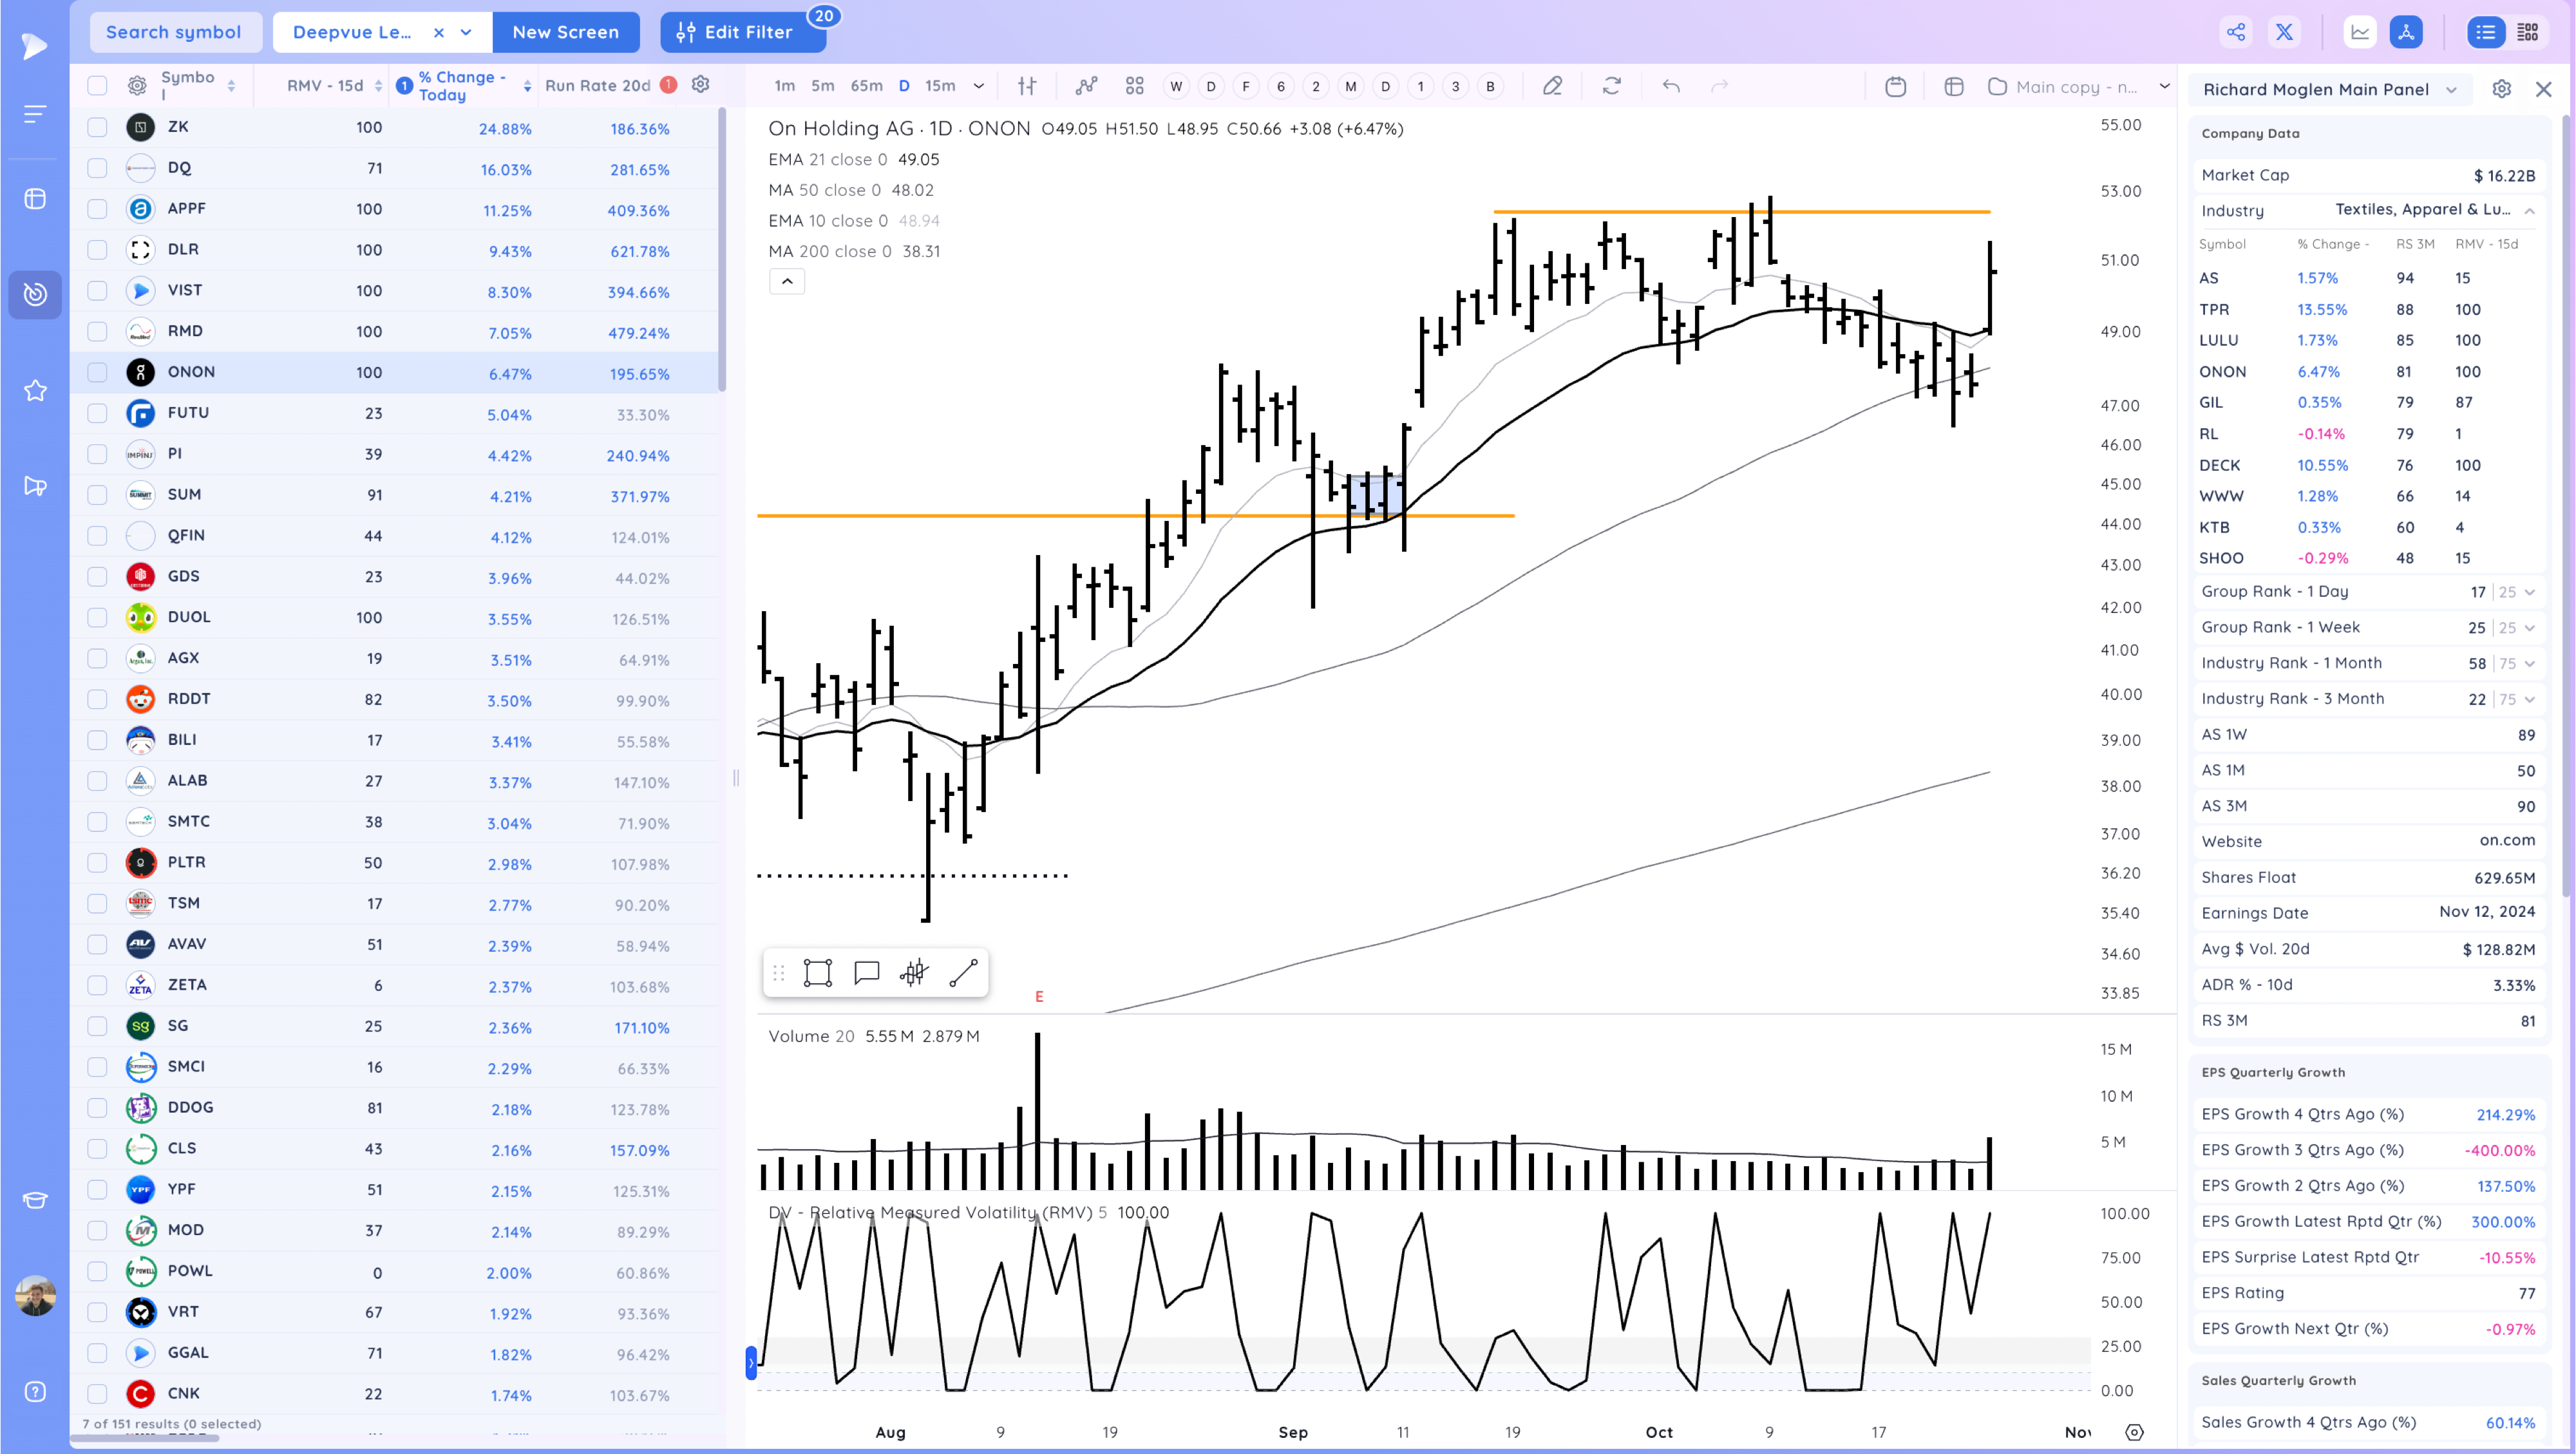Check the ZK row checkbox
Screen dimensions: 2576x1454
tap(97, 127)
